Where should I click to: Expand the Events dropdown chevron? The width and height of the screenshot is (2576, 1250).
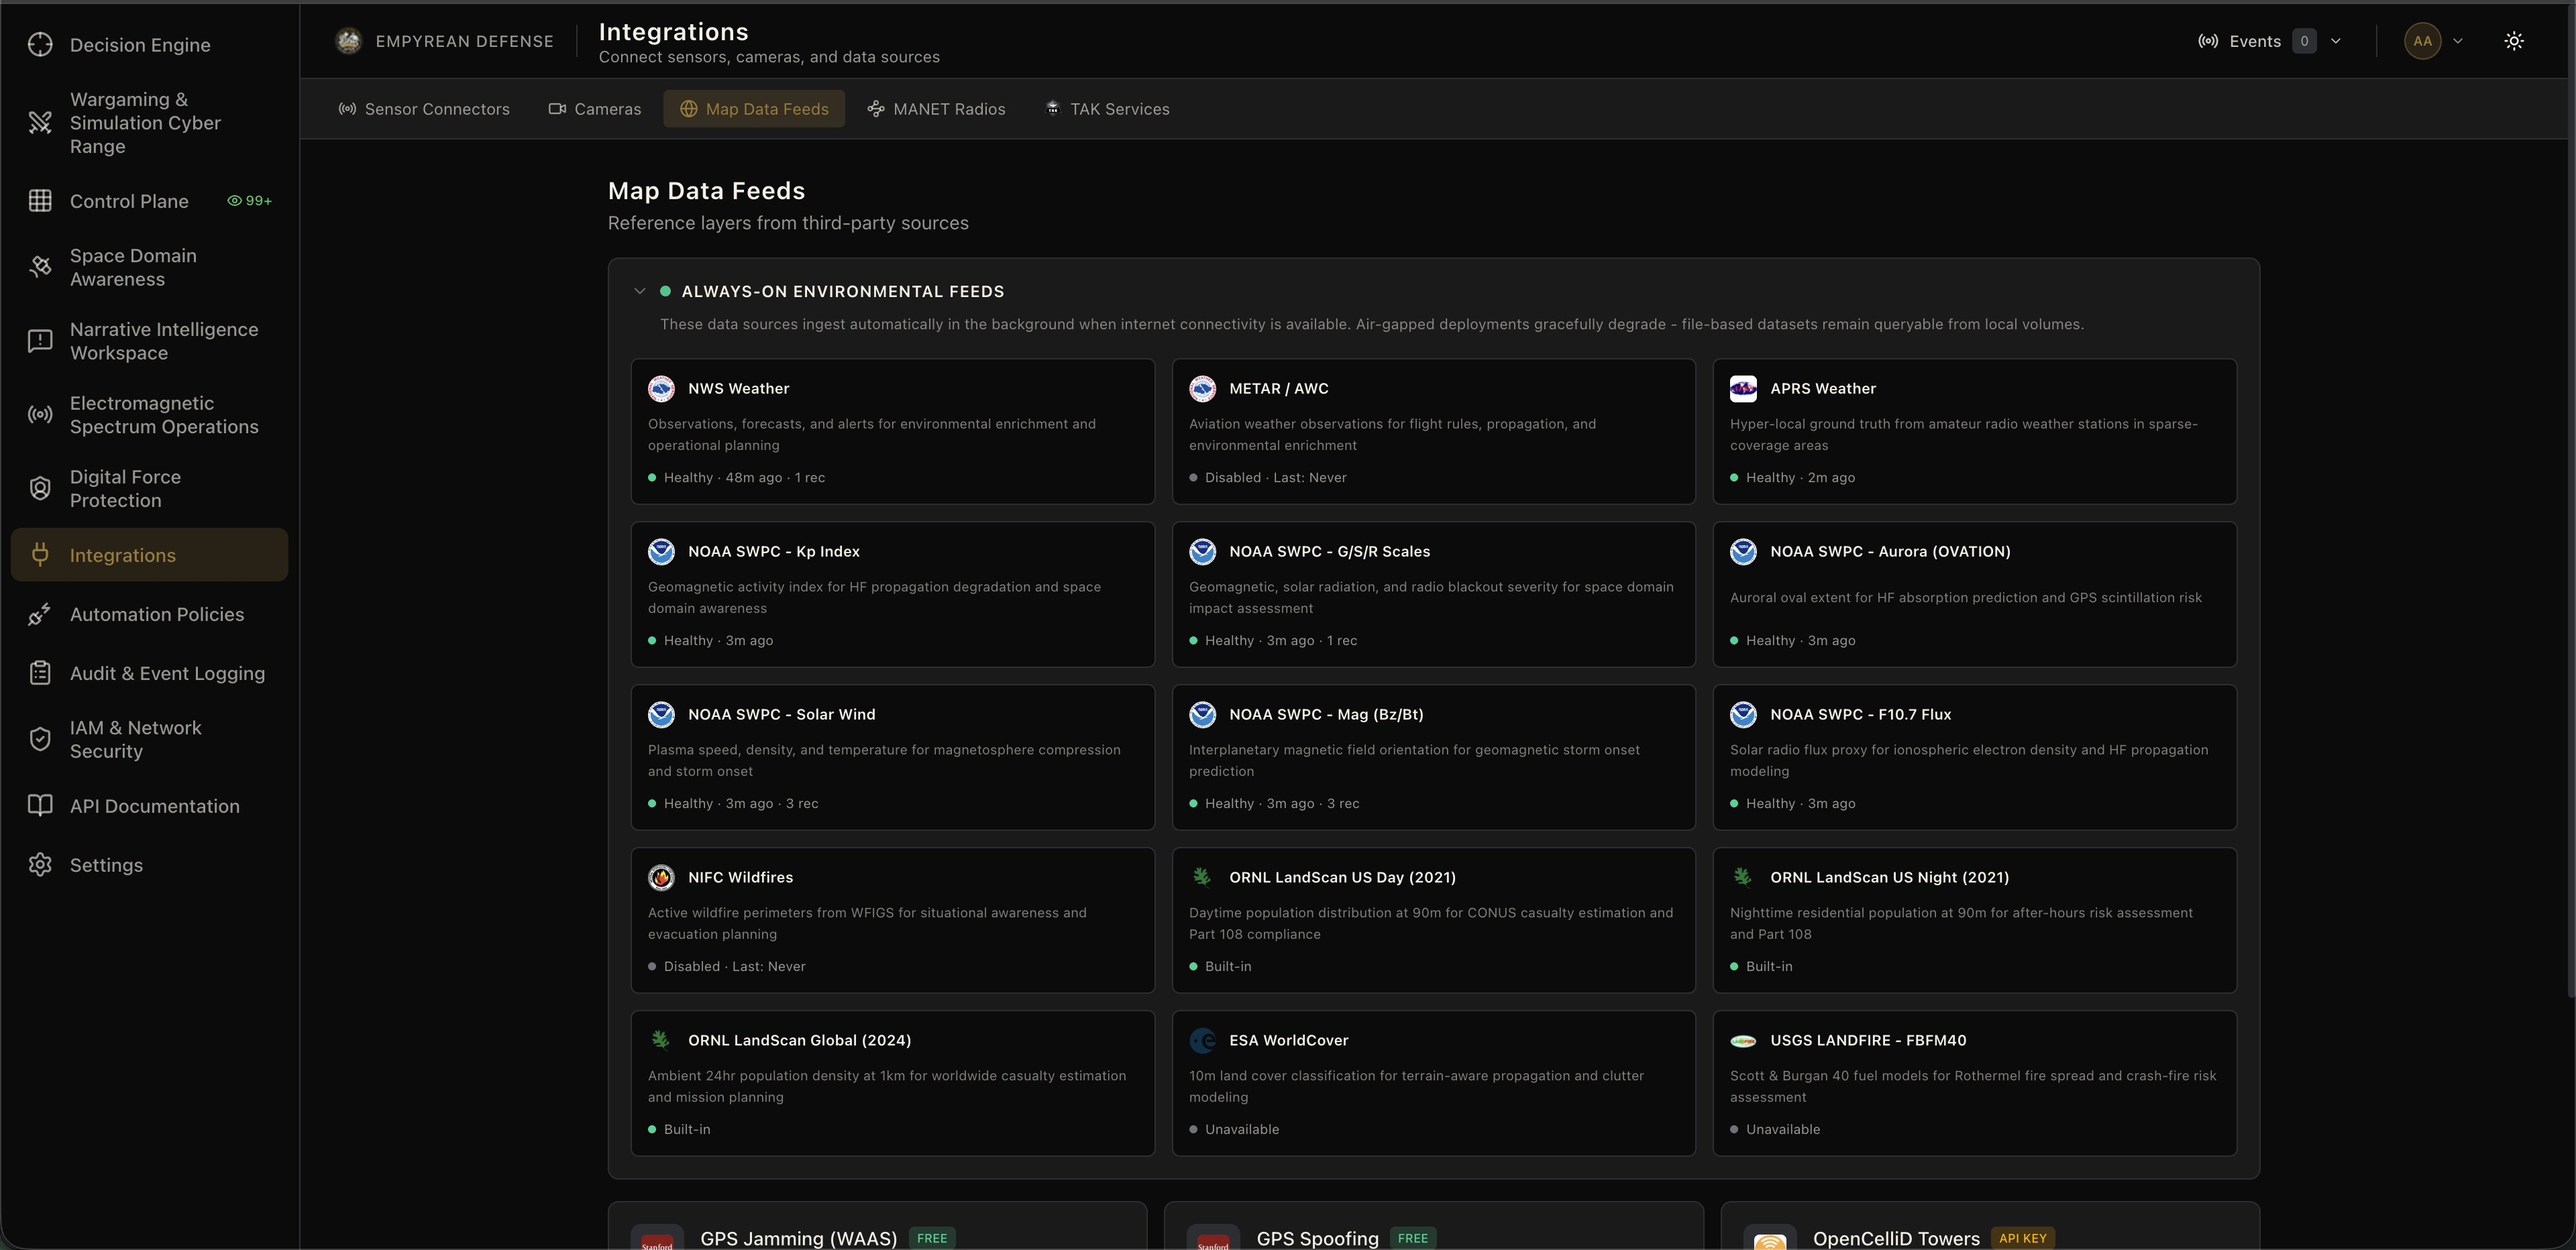(x=2336, y=41)
